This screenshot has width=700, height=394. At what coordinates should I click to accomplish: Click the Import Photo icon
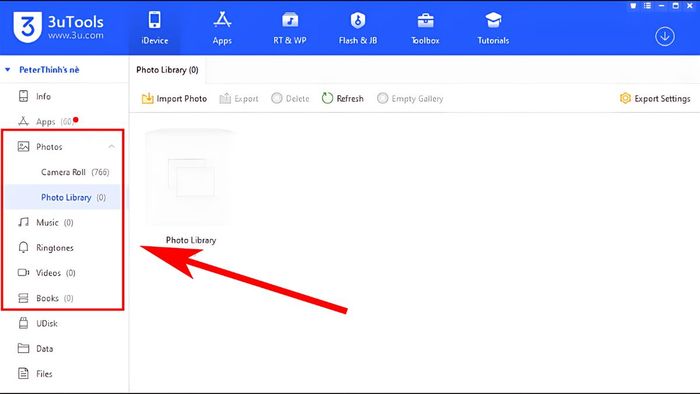click(147, 98)
